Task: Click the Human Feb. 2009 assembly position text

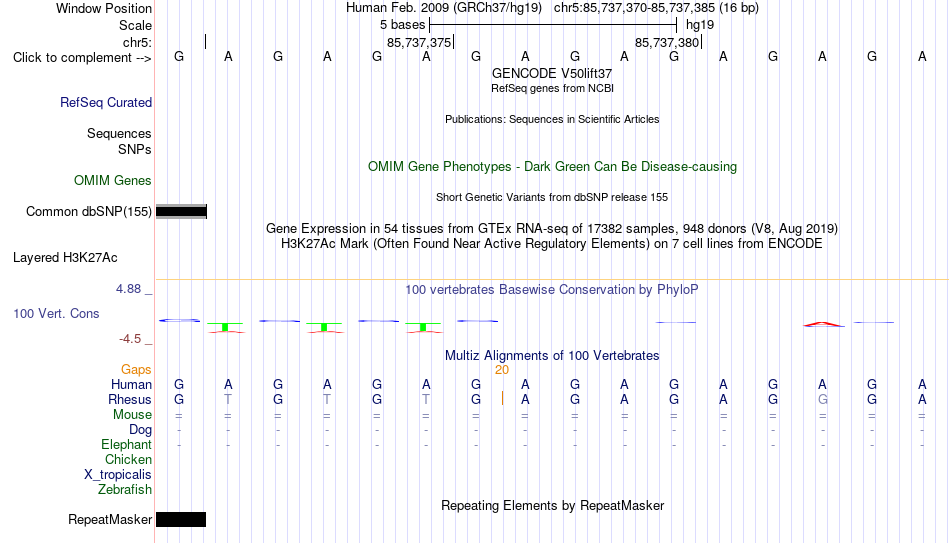Action: (552, 8)
